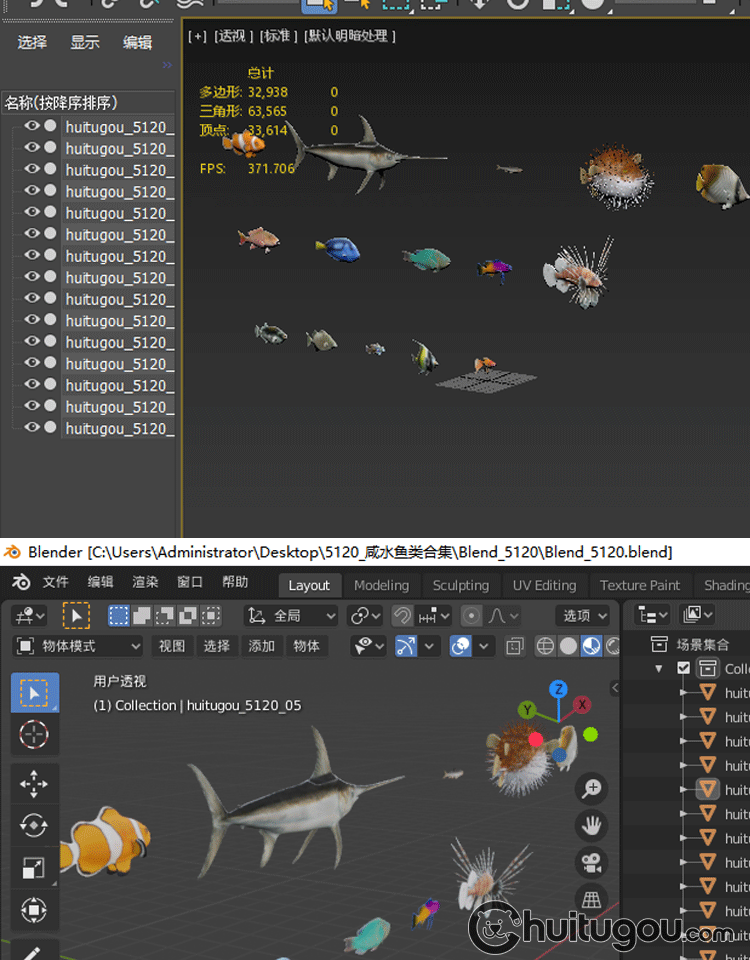Image resolution: width=750 pixels, height=960 pixels.
Task: Toggle camera view with camera icon
Action: point(592,862)
